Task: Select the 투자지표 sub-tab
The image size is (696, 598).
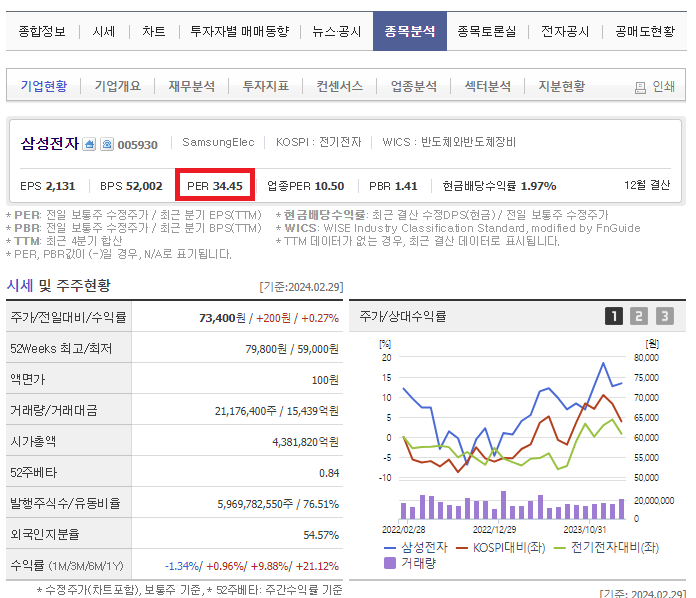Action: click(265, 86)
